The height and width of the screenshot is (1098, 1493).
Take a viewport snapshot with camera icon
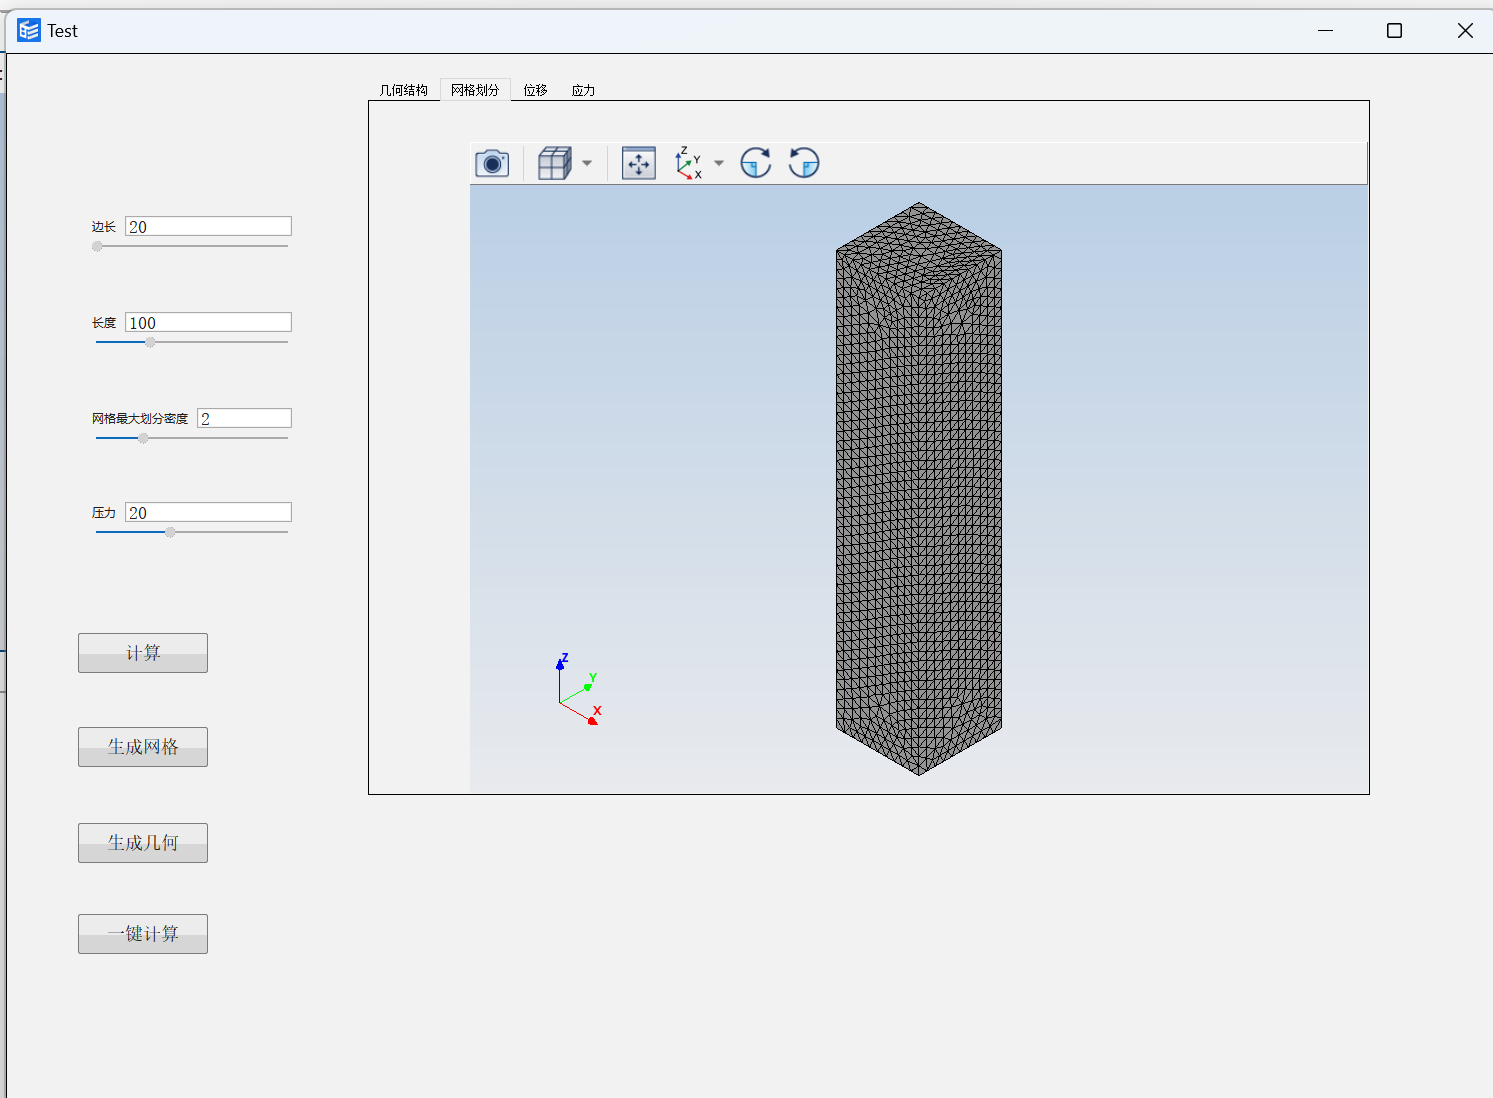coord(492,163)
